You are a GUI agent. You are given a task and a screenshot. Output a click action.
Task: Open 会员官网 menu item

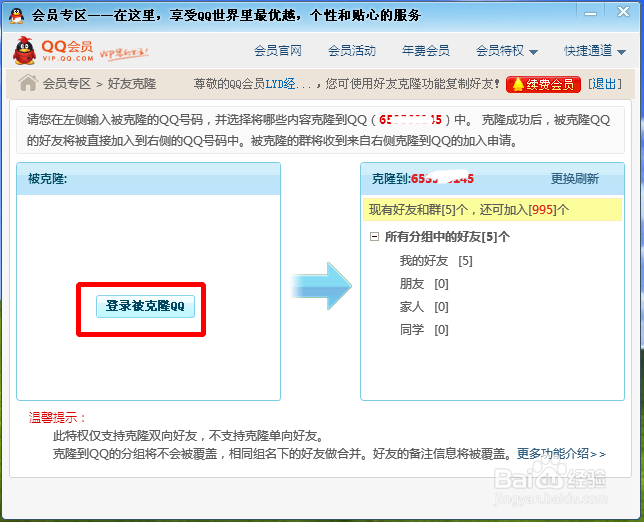coord(278,51)
